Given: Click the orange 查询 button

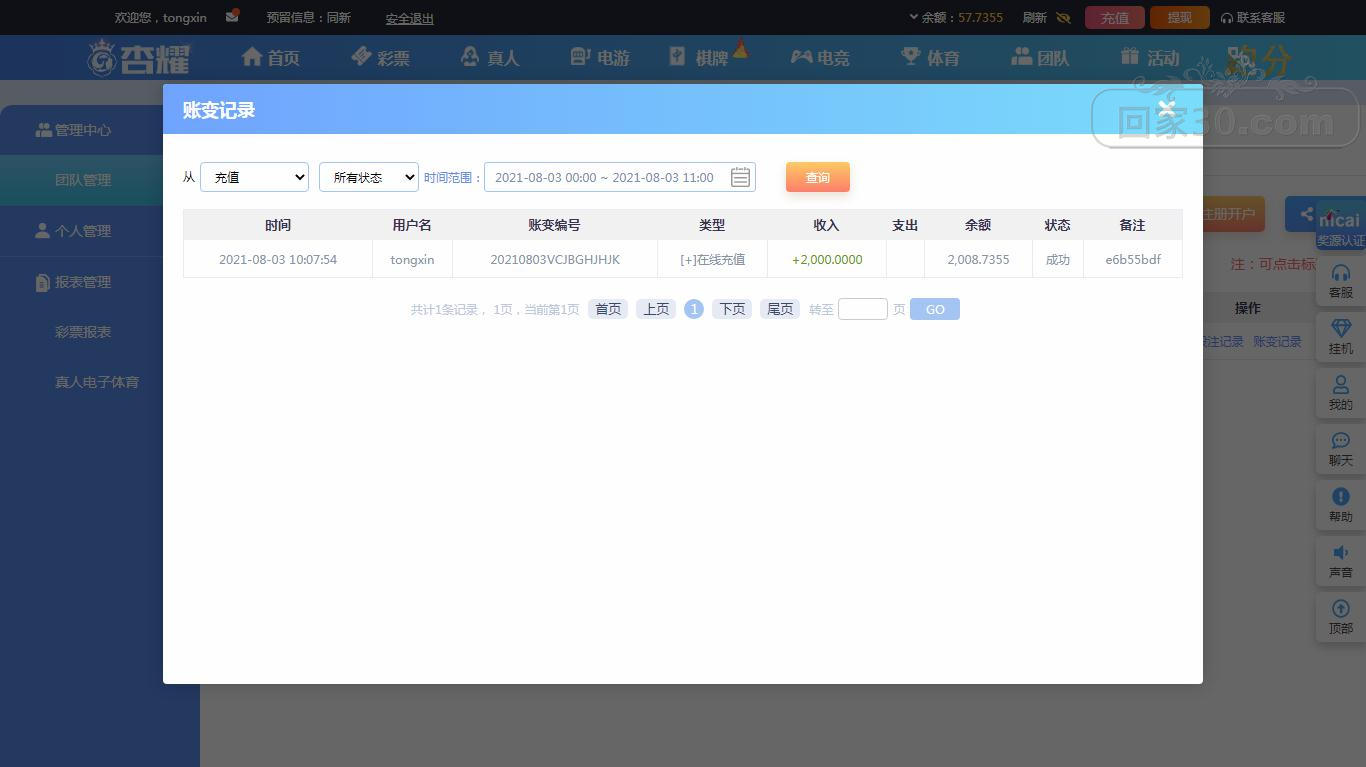Looking at the screenshot, I should point(817,177).
